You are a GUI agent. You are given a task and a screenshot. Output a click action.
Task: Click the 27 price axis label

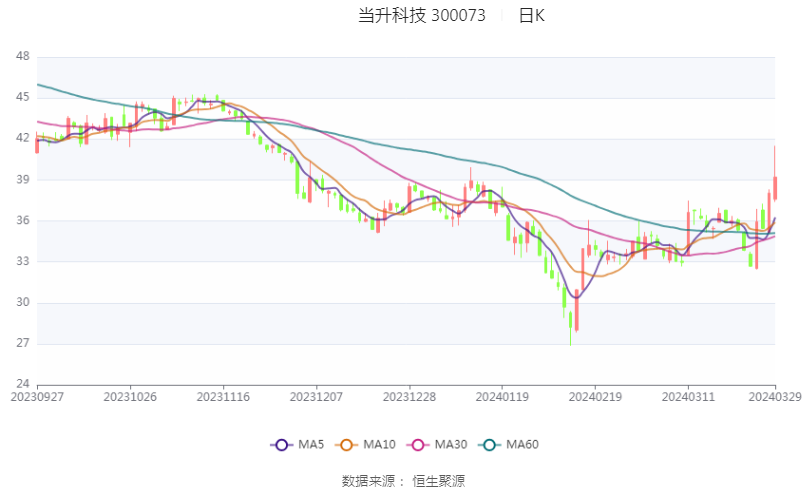pos(23,343)
